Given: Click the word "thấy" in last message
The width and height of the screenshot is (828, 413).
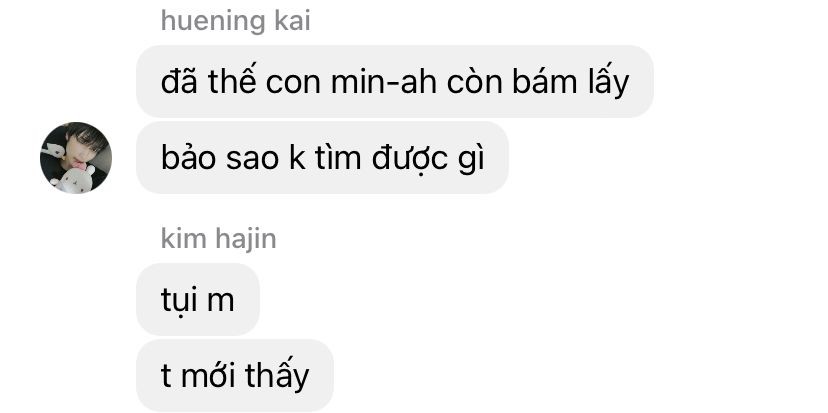Looking at the screenshot, I should click(277, 376).
